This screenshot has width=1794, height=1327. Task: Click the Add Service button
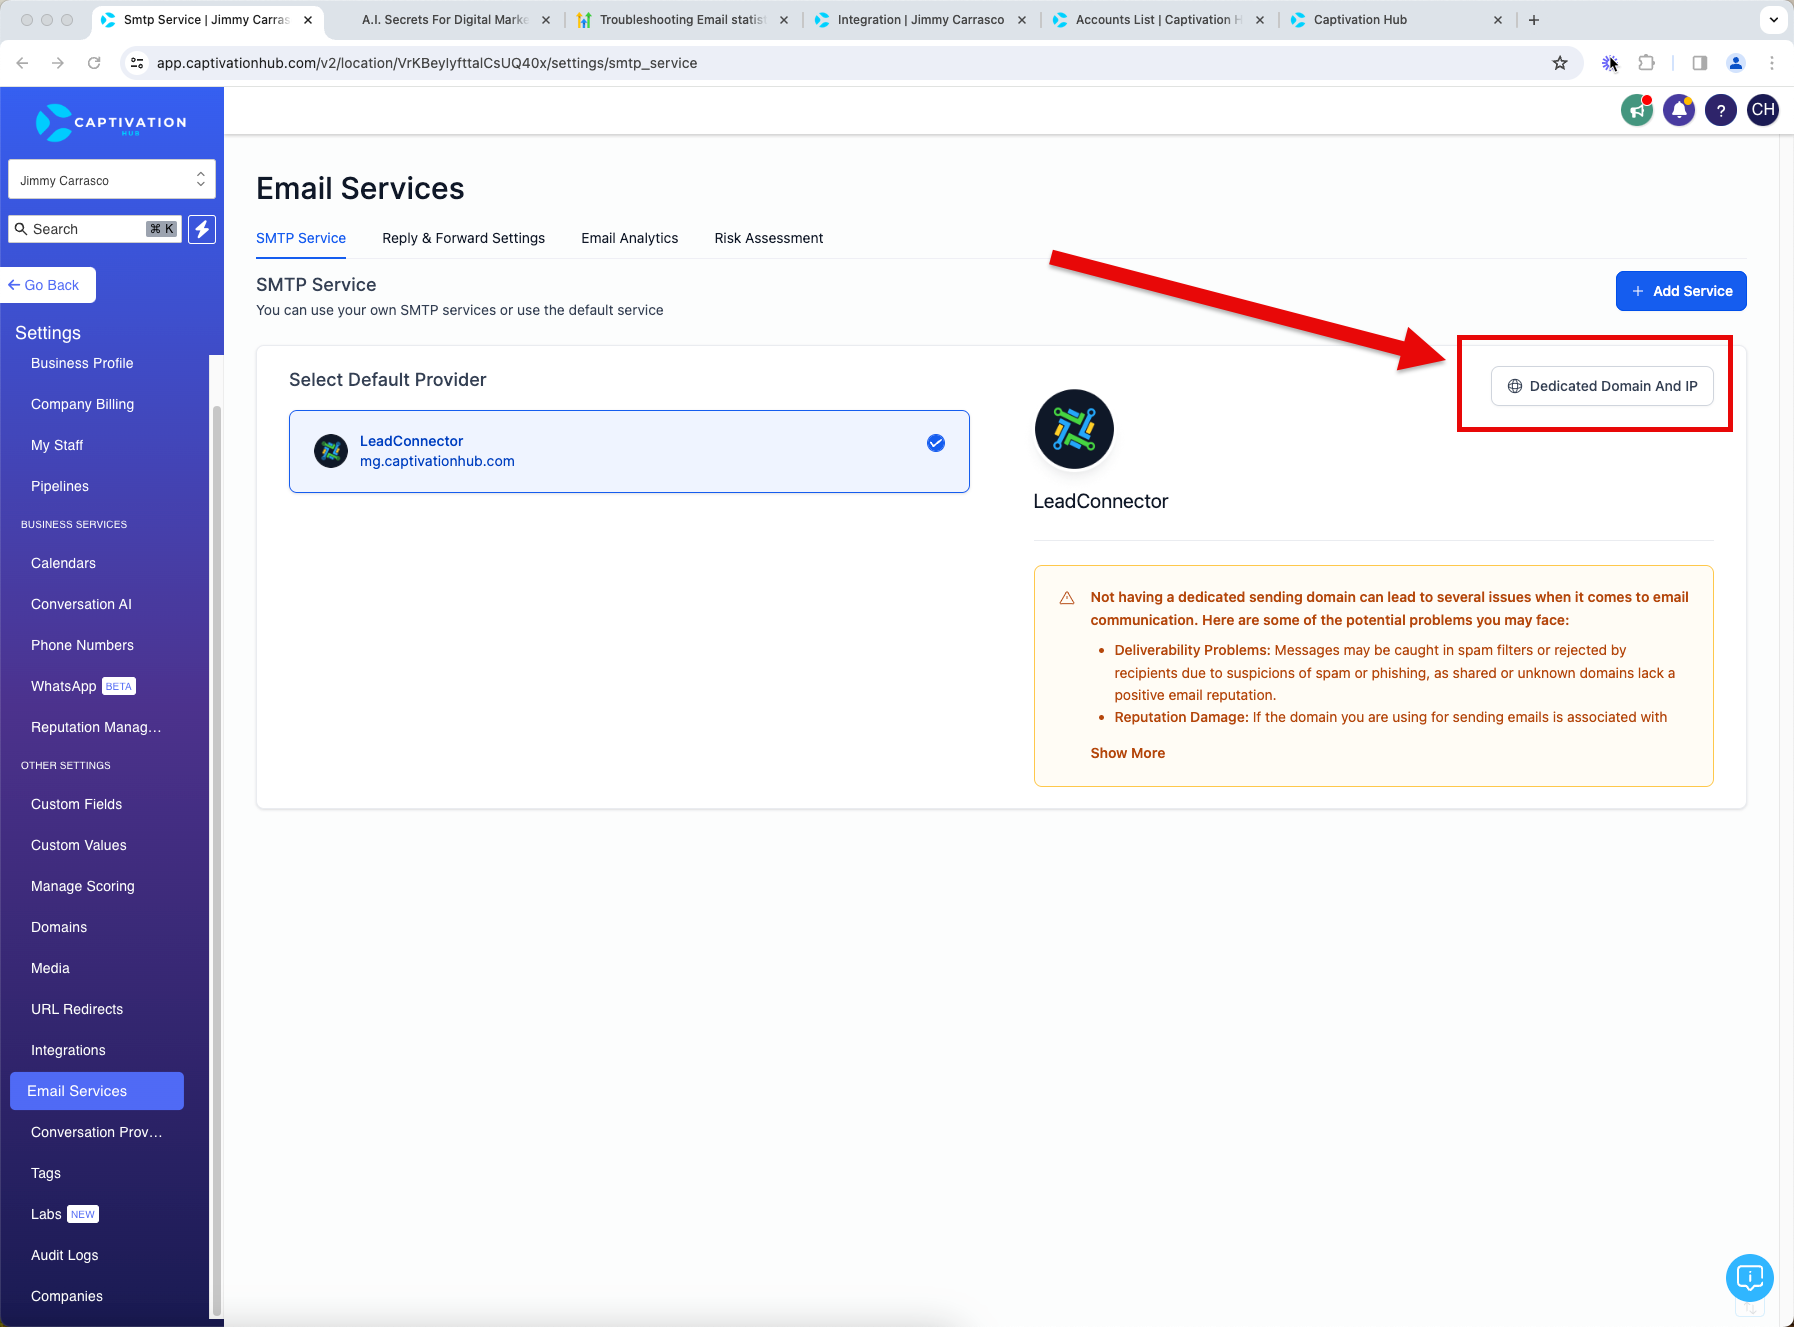(x=1681, y=291)
